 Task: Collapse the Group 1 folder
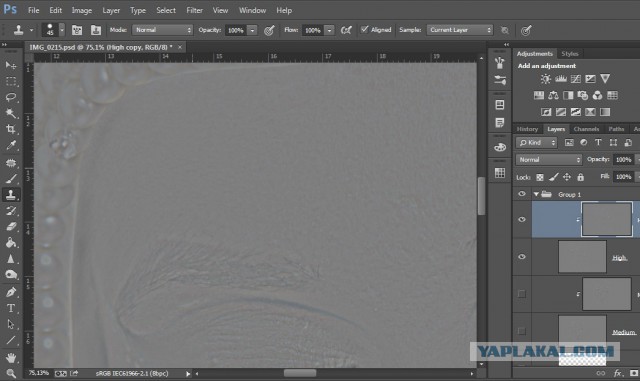536,194
